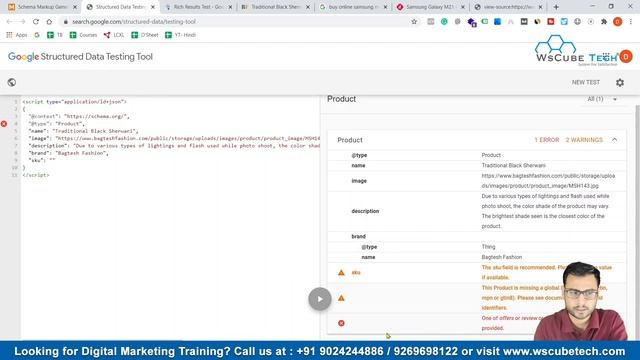Click the red error icon for offers
Screen dimensions: 640x360
point(341,323)
